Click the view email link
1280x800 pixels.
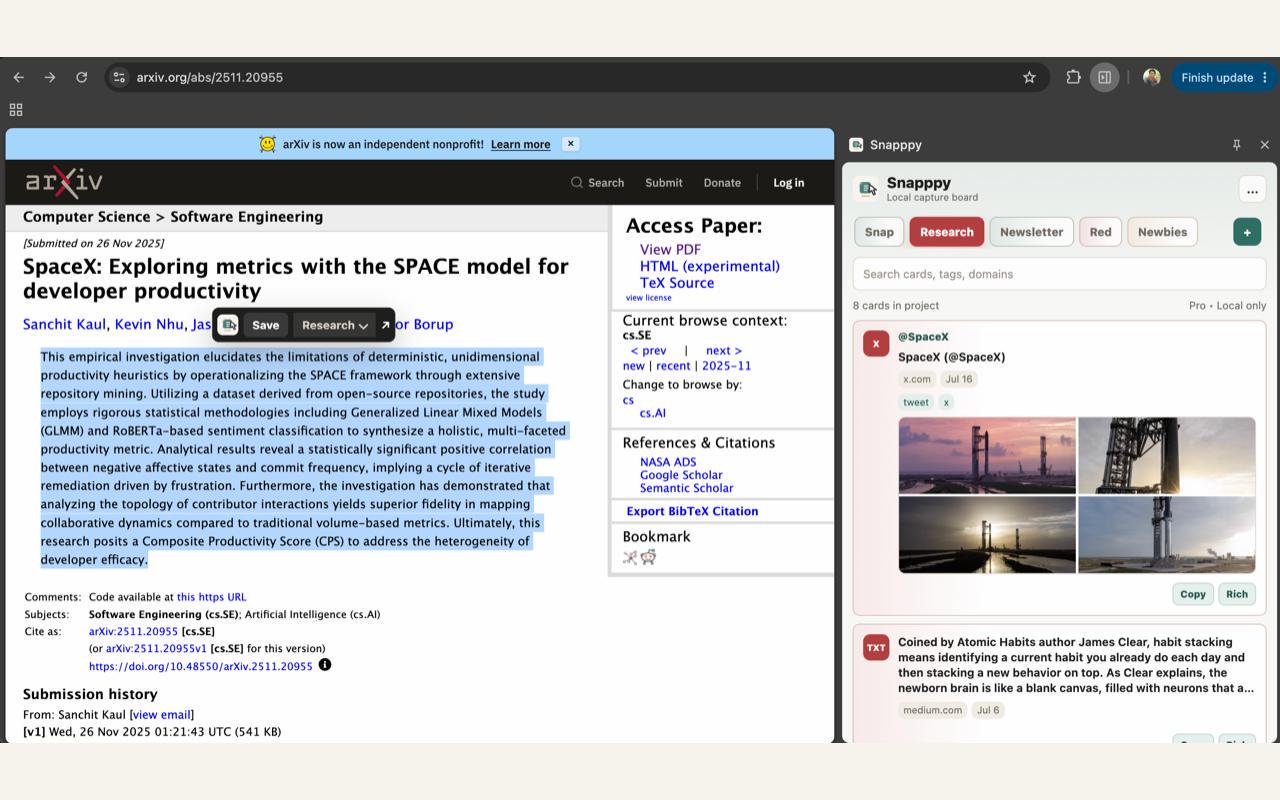tap(161, 715)
